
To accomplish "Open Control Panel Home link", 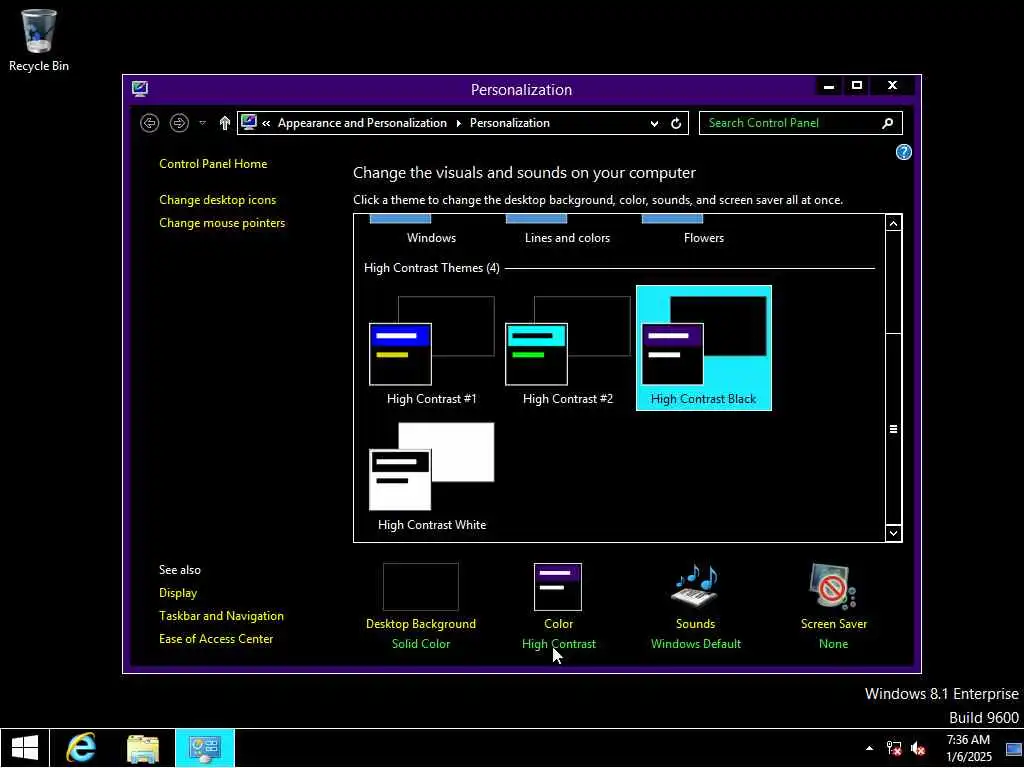I will coord(213,164).
